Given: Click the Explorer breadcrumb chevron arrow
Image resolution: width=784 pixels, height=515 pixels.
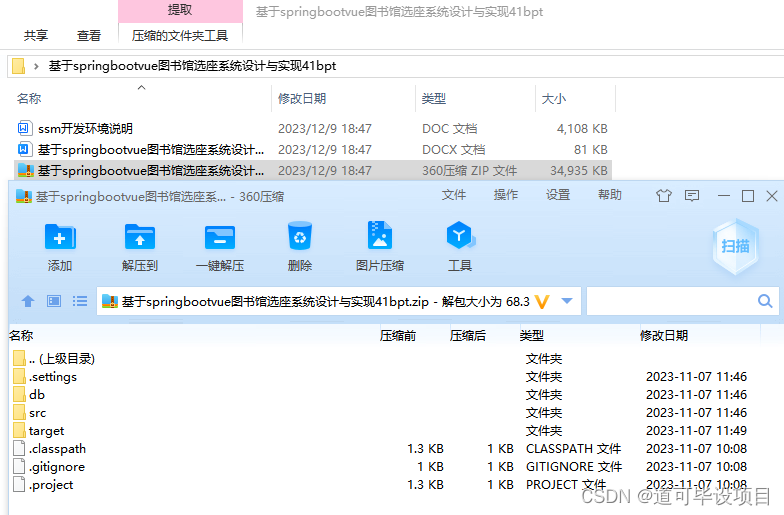Looking at the screenshot, I should pos(36,66).
